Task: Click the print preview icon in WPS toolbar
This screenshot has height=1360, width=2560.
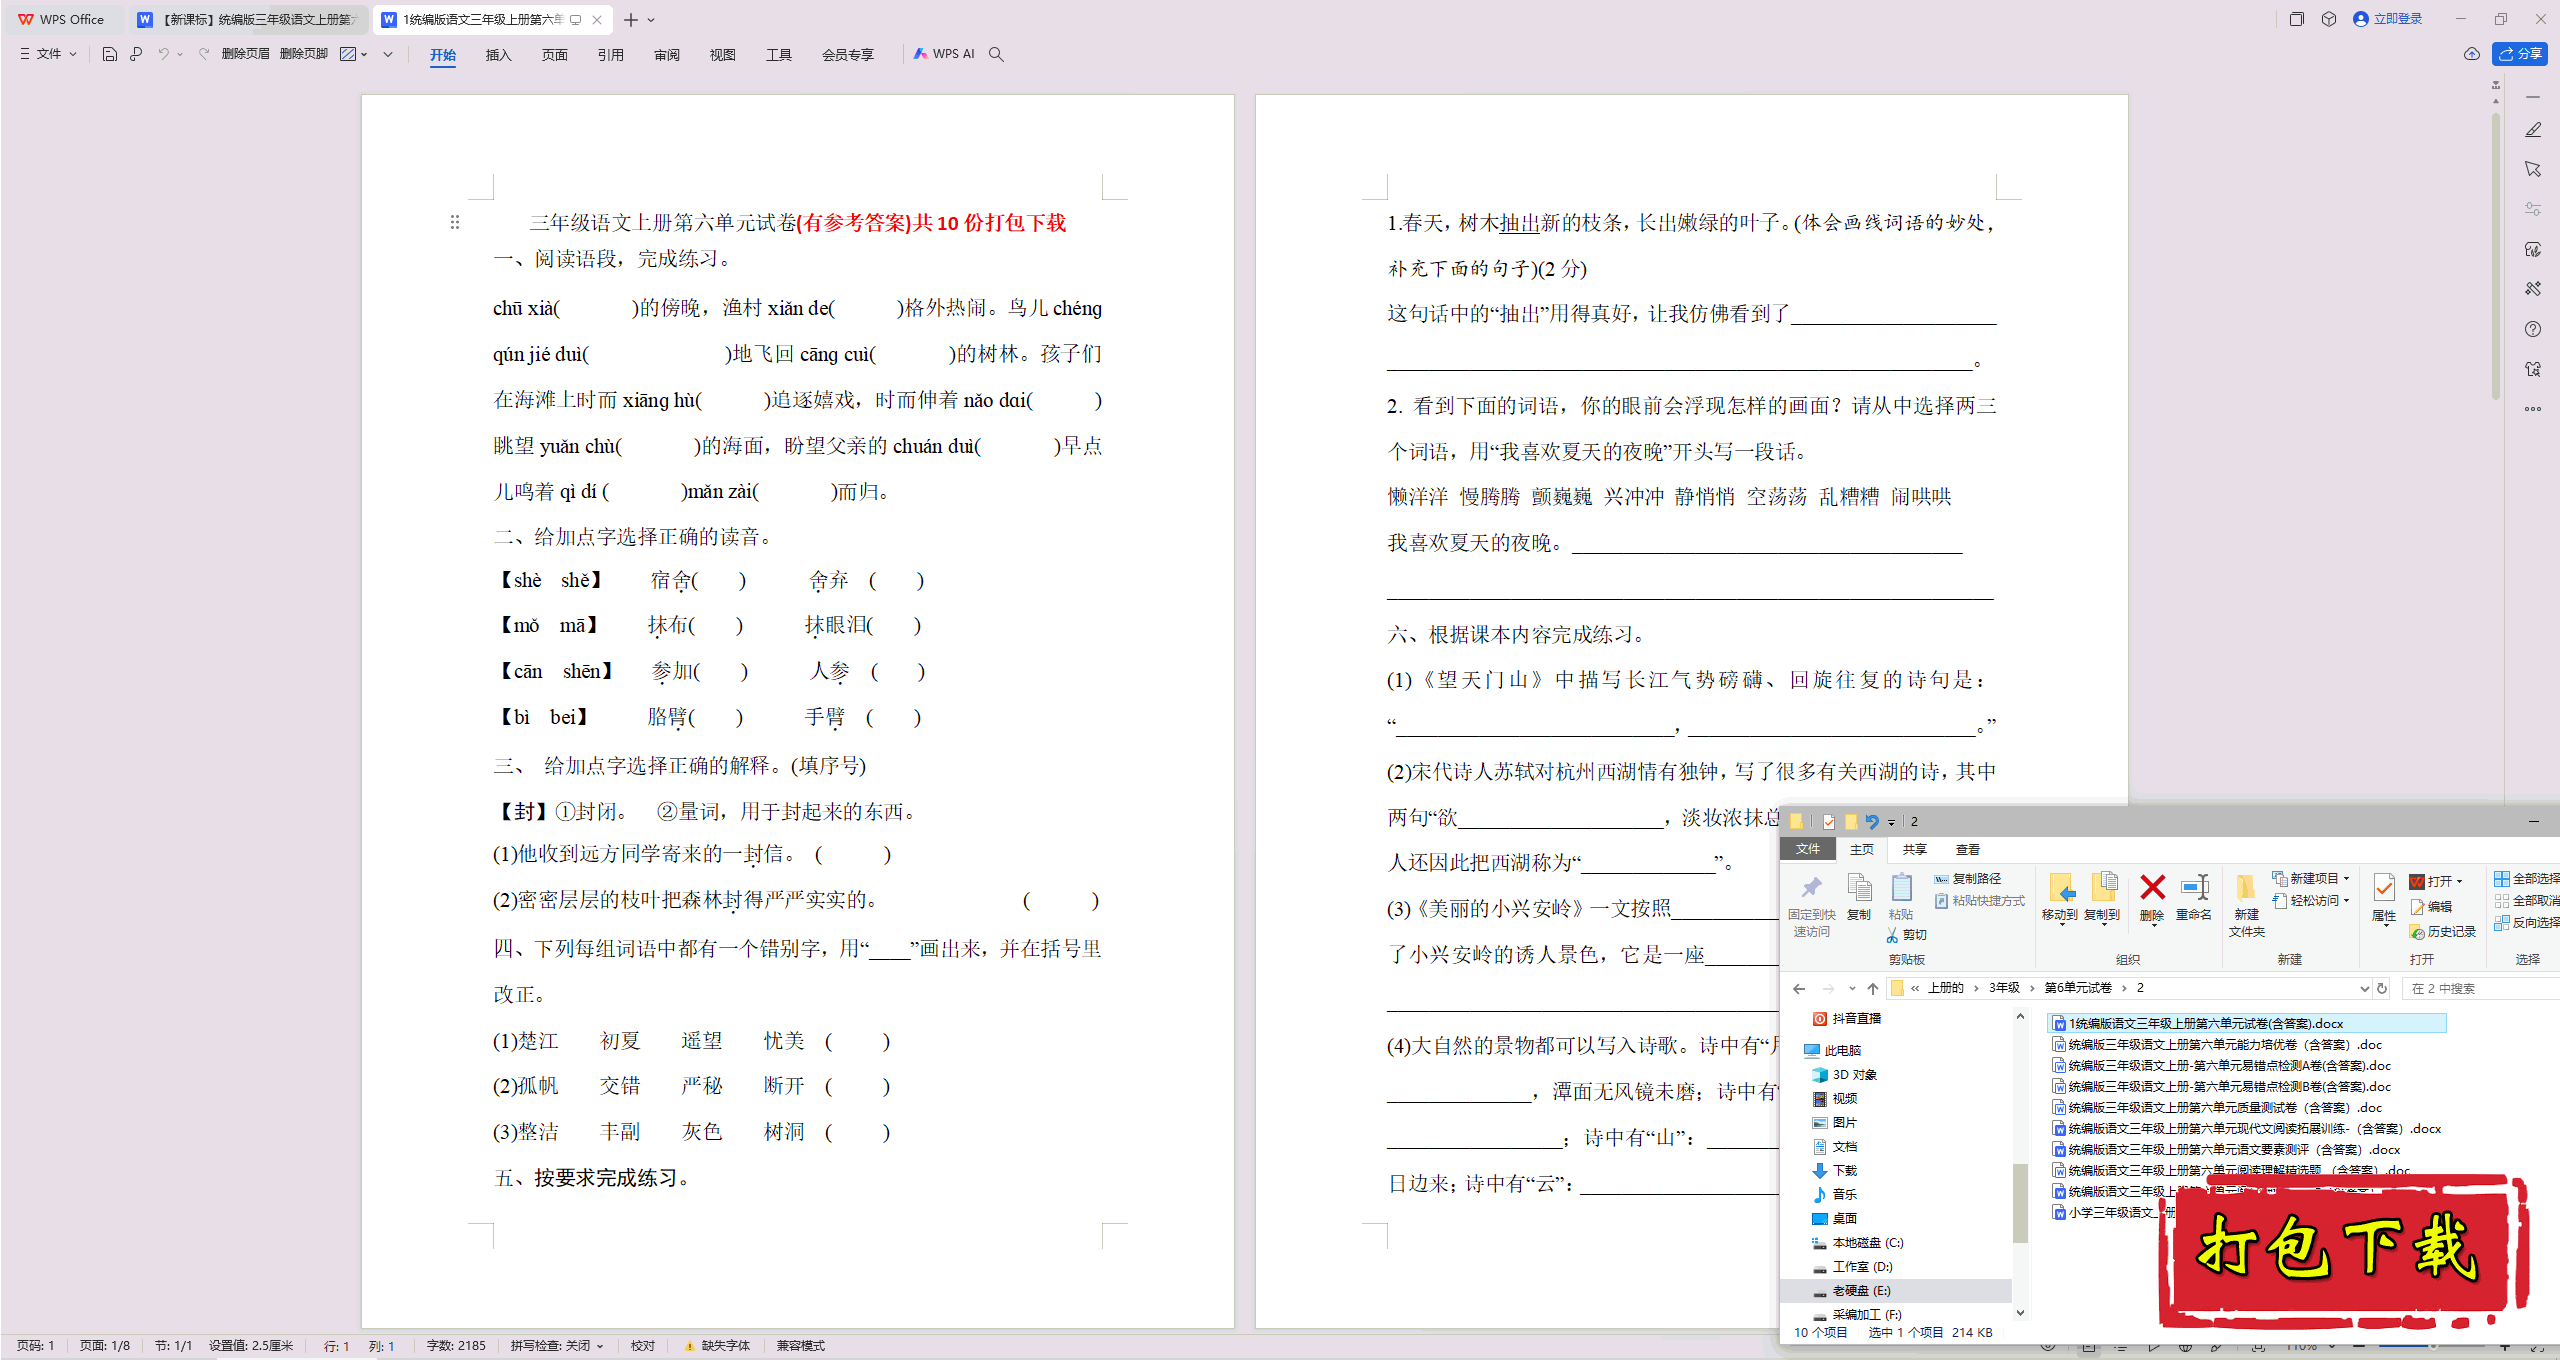Action: click(x=136, y=54)
